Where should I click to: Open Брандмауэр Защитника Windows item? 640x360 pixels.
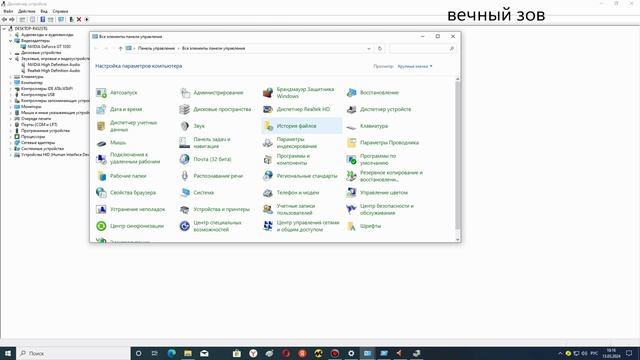[299, 93]
